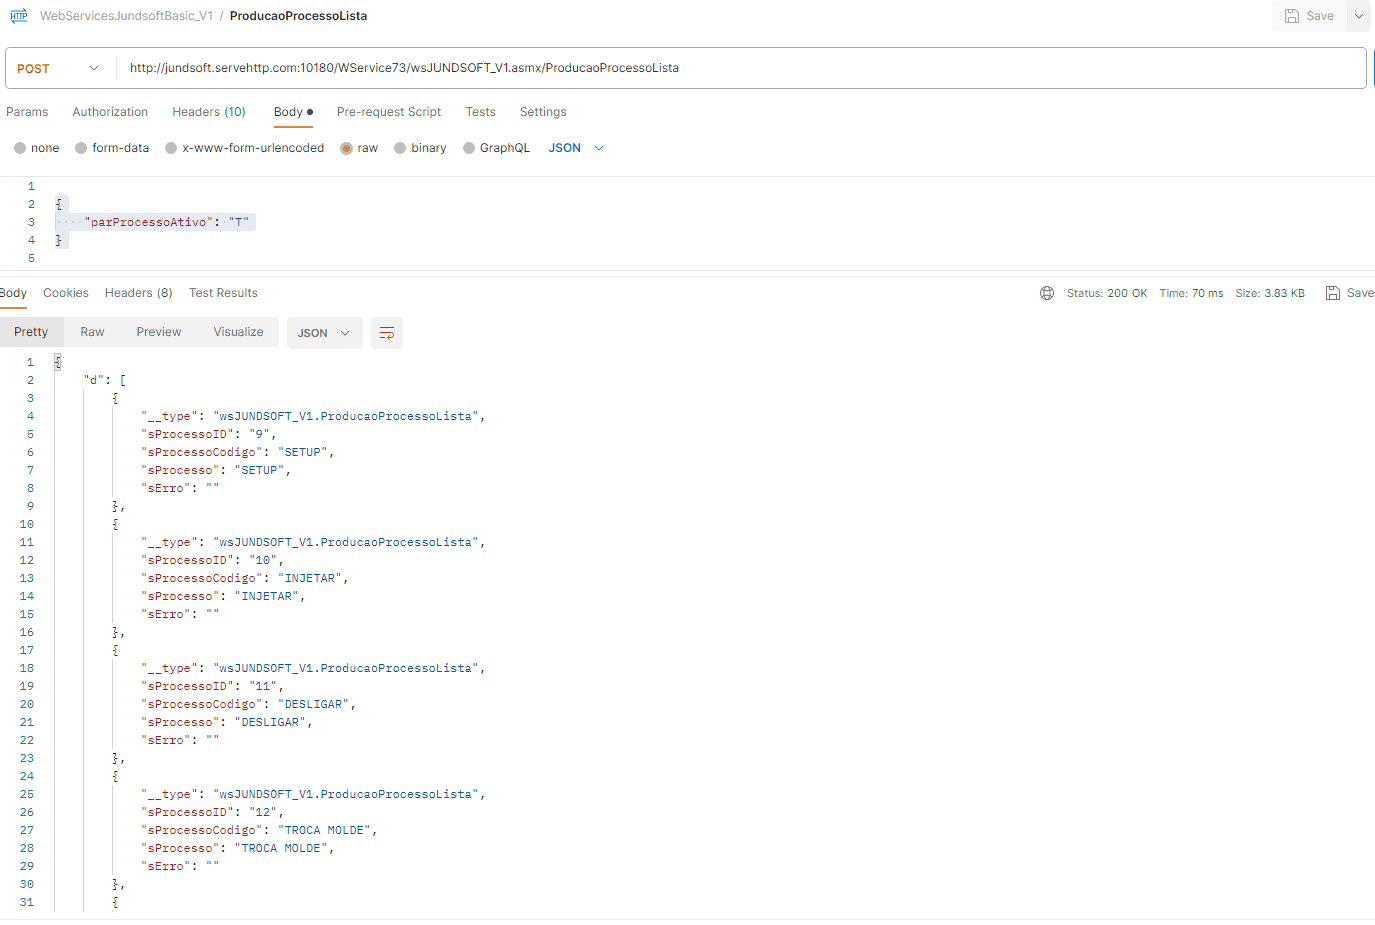Image resolution: width=1375 pixels, height=925 pixels.
Task: Click the sProcesso "TROCA MOLDE" line
Action: [238, 848]
